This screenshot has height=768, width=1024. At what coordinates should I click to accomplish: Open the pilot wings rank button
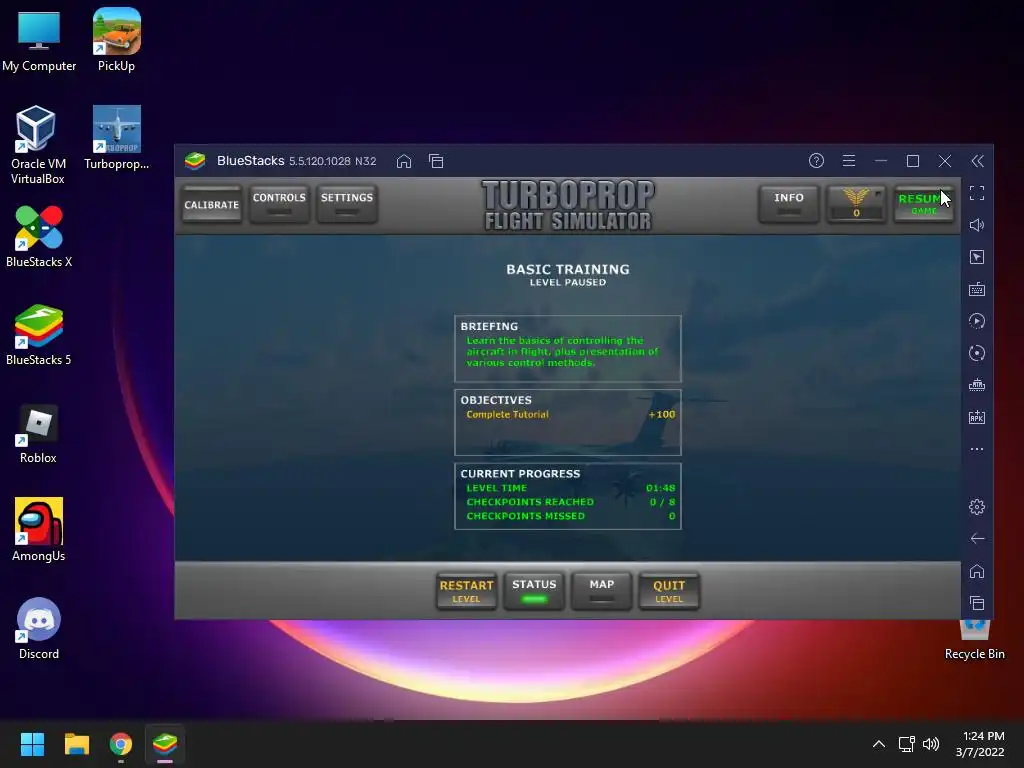[x=856, y=204]
